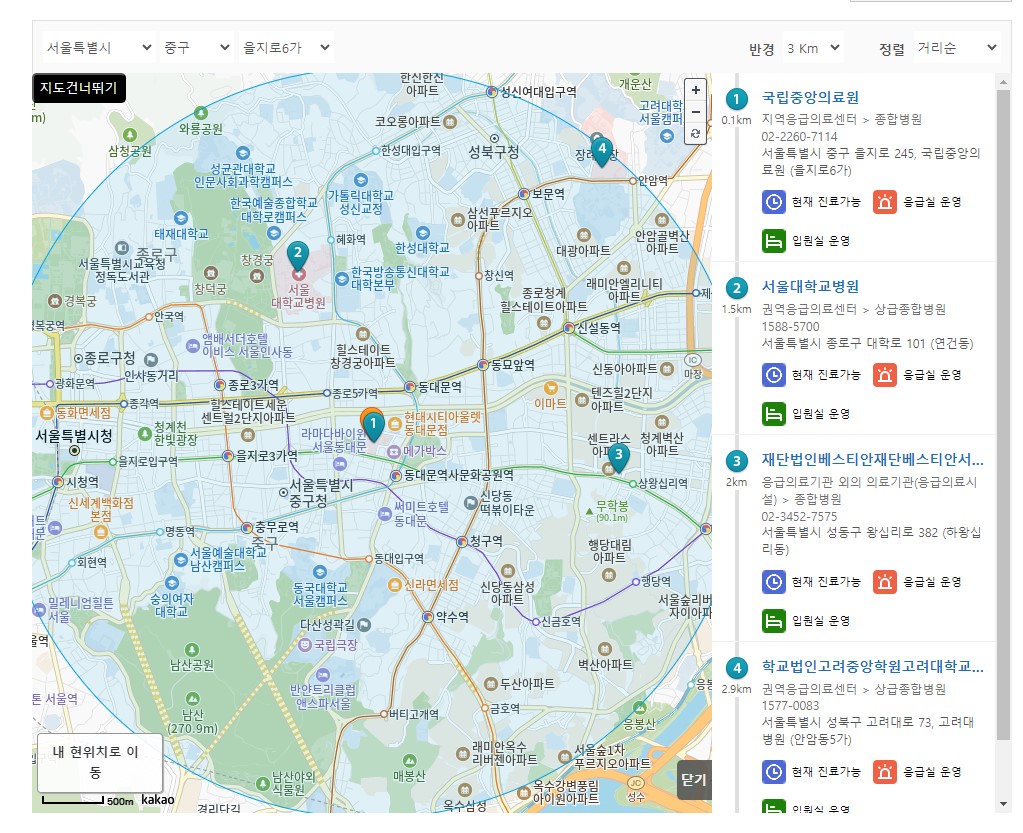The height and width of the screenshot is (833, 1023).
Task: Click scrollbar up arrow in results list
Action: [1003, 82]
